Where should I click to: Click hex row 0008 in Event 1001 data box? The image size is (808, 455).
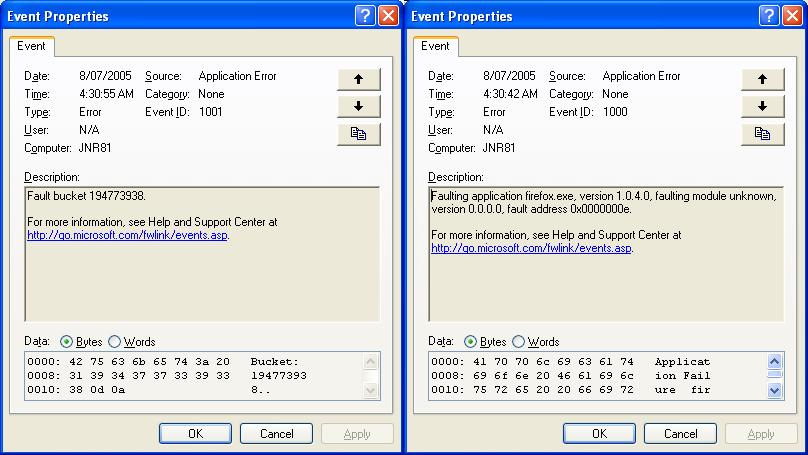167,376
